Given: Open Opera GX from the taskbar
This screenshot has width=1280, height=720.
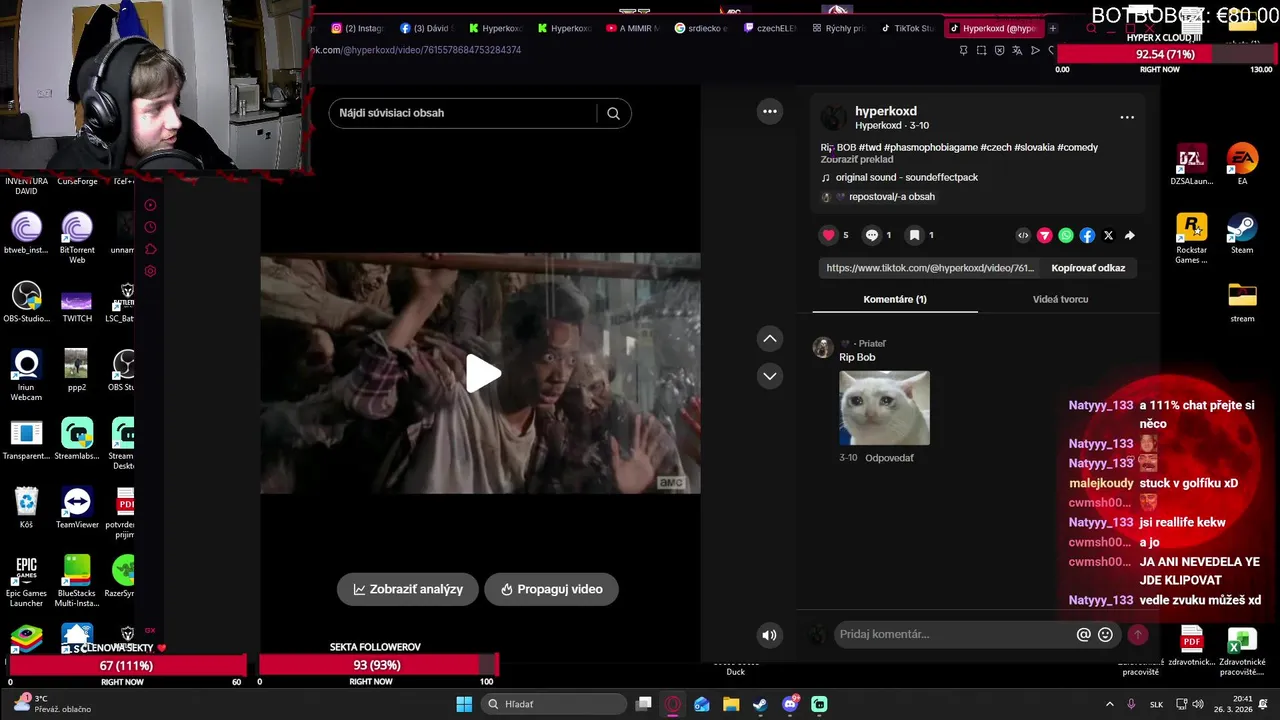Looking at the screenshot, I should 673,704.
